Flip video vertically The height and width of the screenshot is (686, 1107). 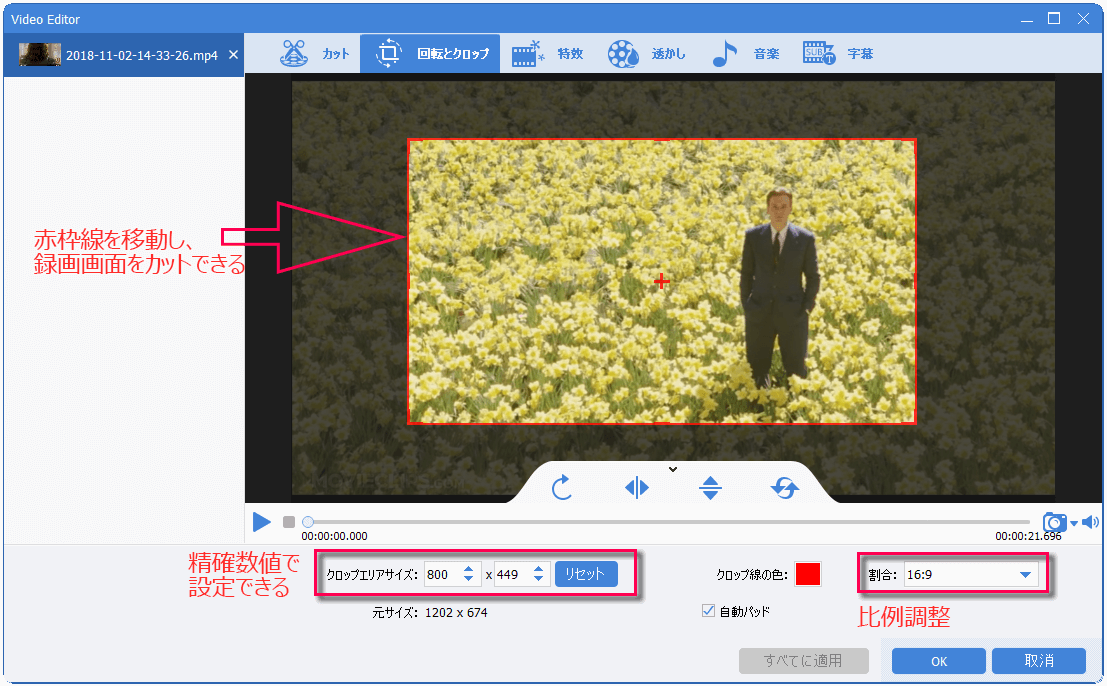[710, 488]
